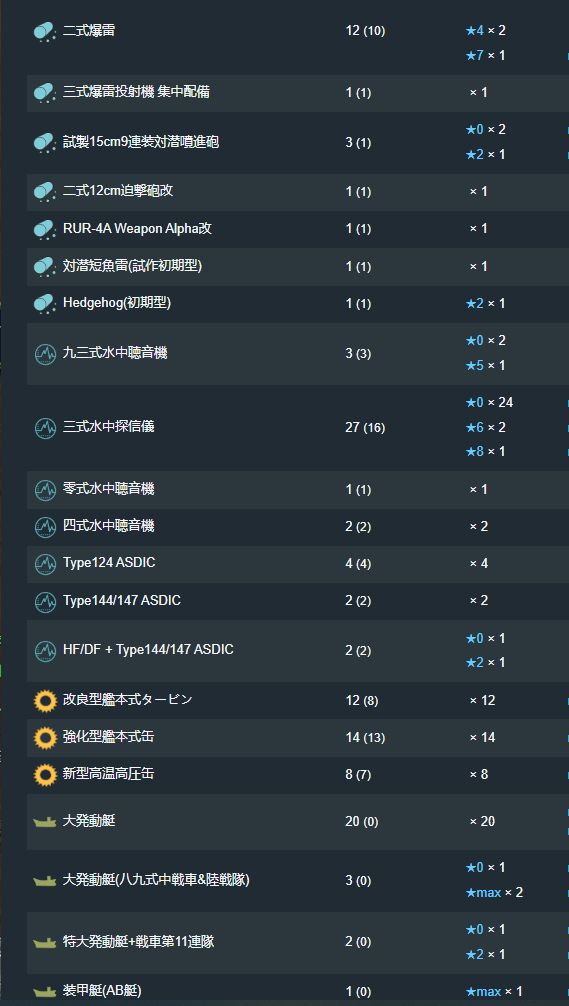Image resolution: width=569 pixels, height=1006 pixels.
Task: Select the sonar icon next to Type124 ASDIC
Action: coord(45,564)
